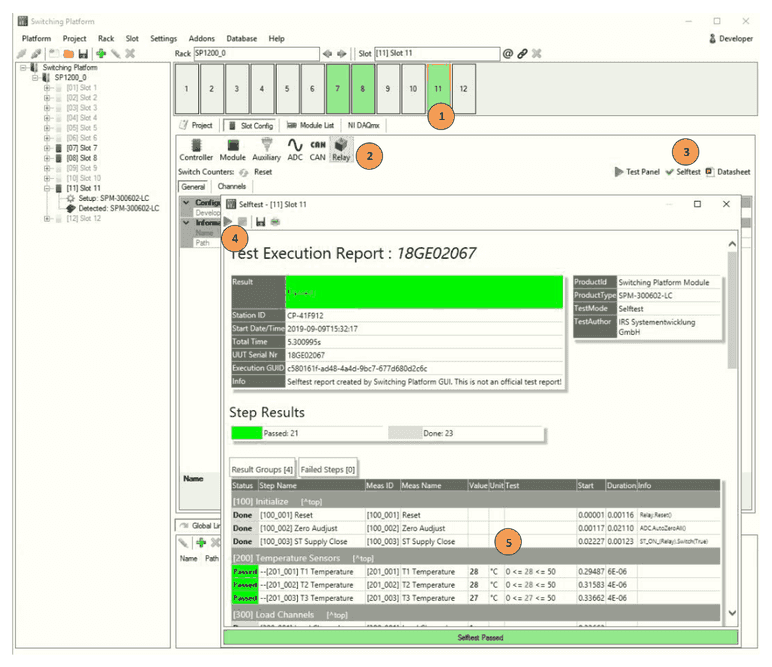The image size is (772, 667).
Task: Go to previous rack with left arrow
Action: [x=327, y=54]
